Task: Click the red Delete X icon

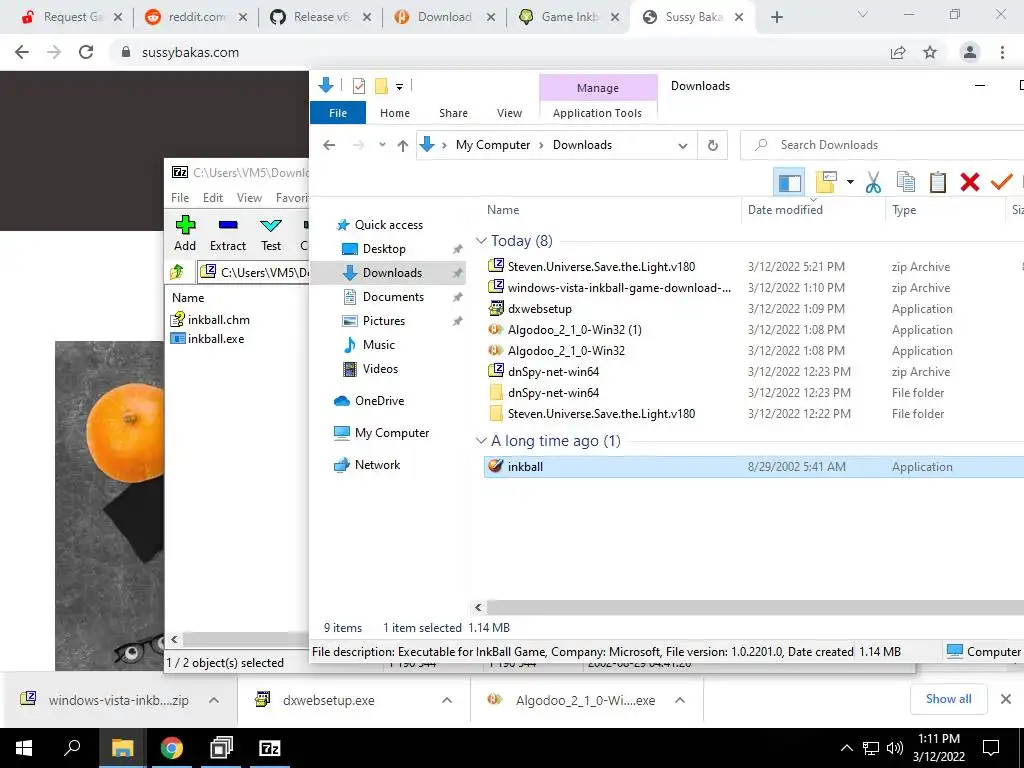Action: (x=970, y=182)
